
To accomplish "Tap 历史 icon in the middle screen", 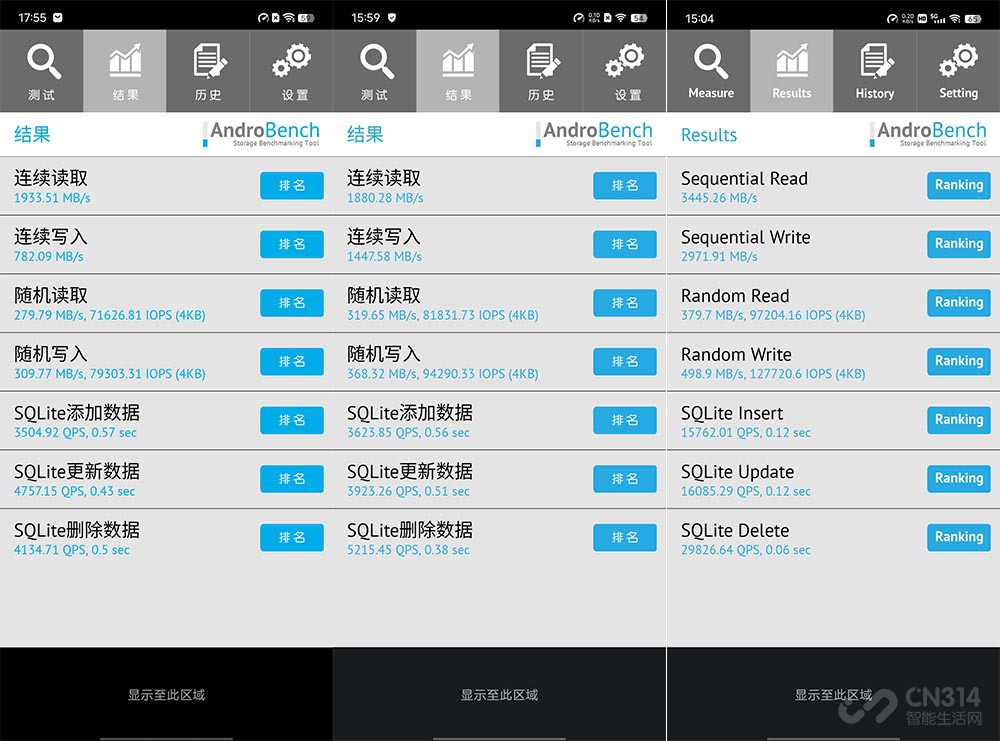I will (541, 64).
